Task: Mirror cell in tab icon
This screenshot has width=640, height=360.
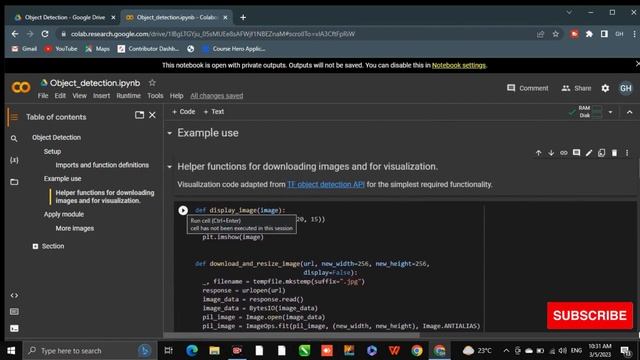Action: click(x=602, y=153)
